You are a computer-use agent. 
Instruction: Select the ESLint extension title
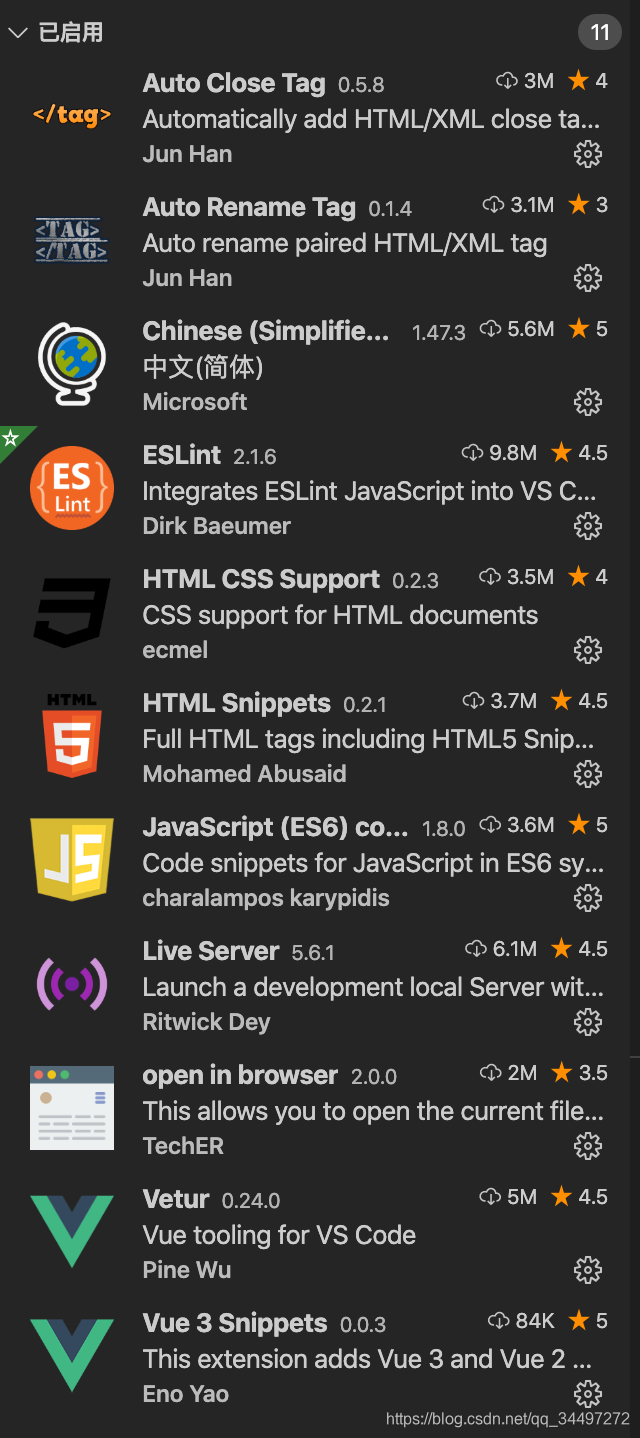(182, 455)
